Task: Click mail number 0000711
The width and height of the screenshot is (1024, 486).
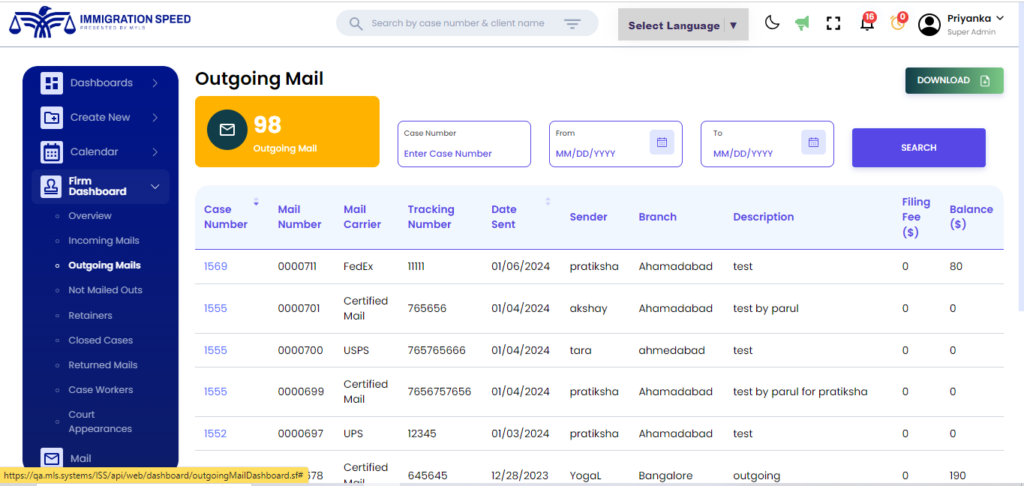Action: click(297, 267)
